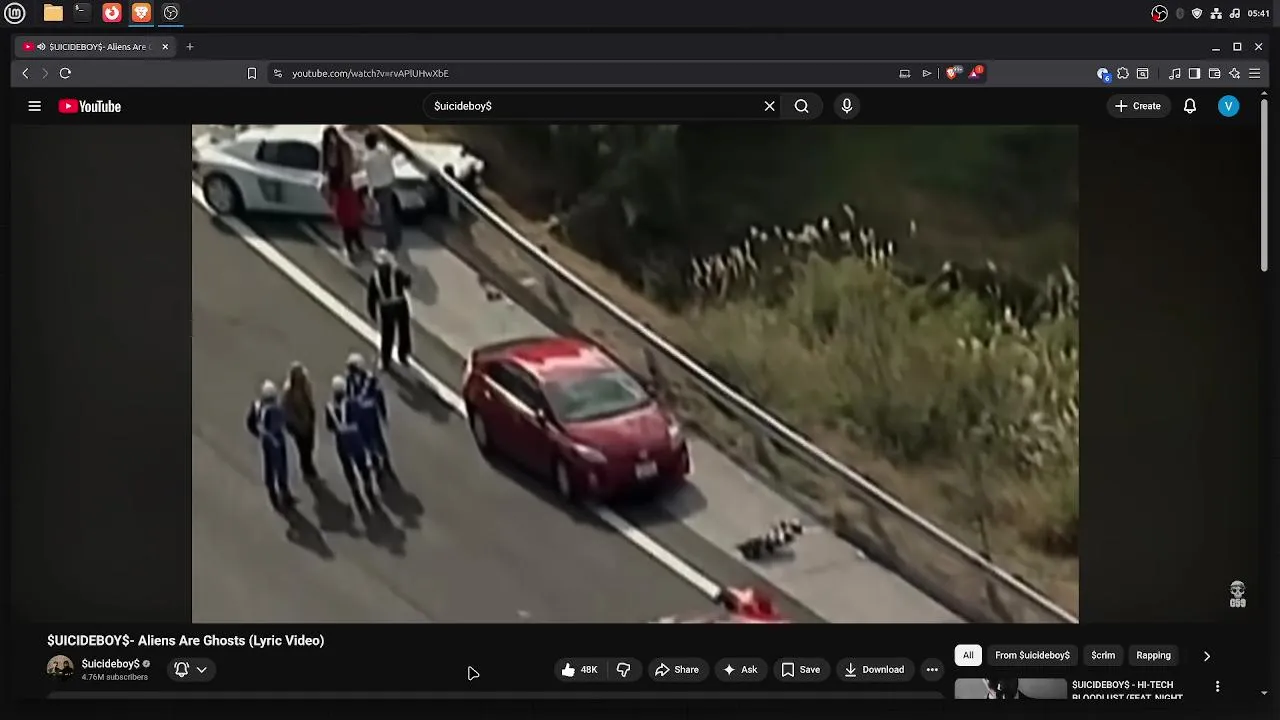The width and height of the screenshot is (1280, 720).
Task: Go back to the previous browser page
Action: (x=26, y=73)
